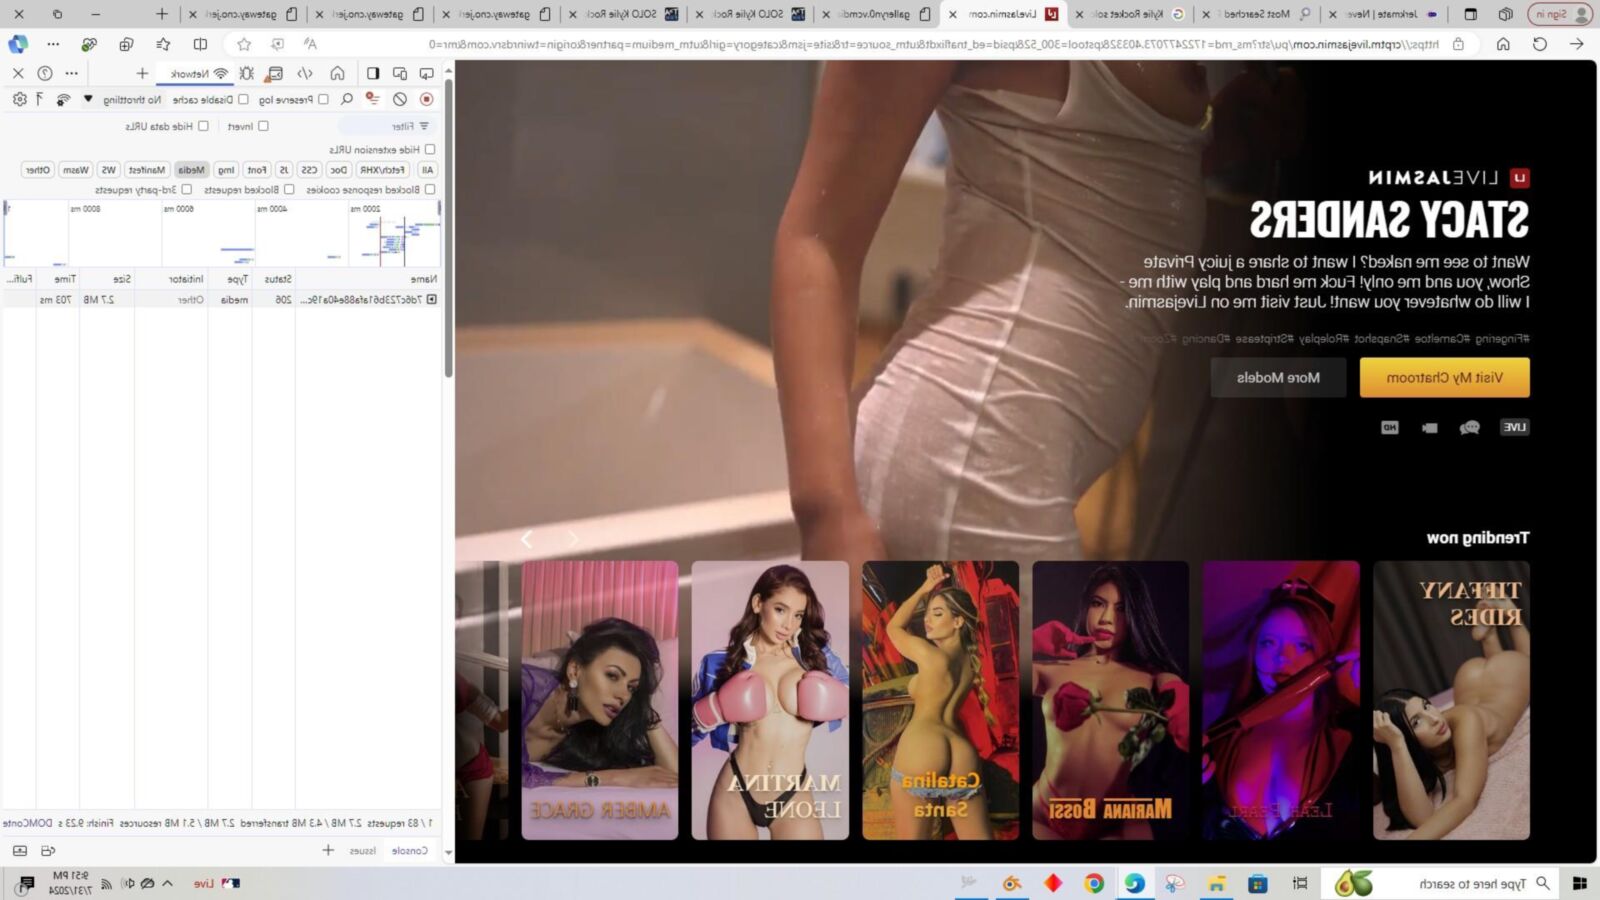Click the Windows Start button

tap(1579, 883)
